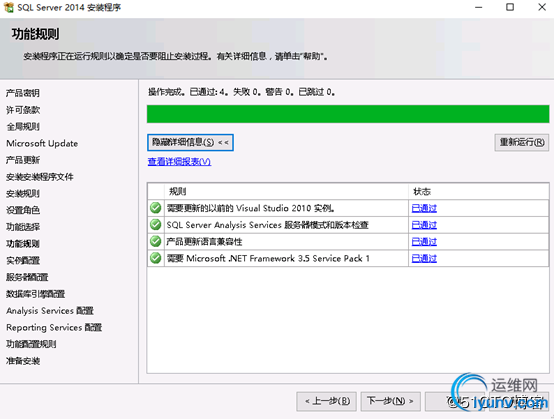Viewport: 554px width, 419px height.
Task: Click the SQL Server setup title bar icon
Action: point(8,7)
